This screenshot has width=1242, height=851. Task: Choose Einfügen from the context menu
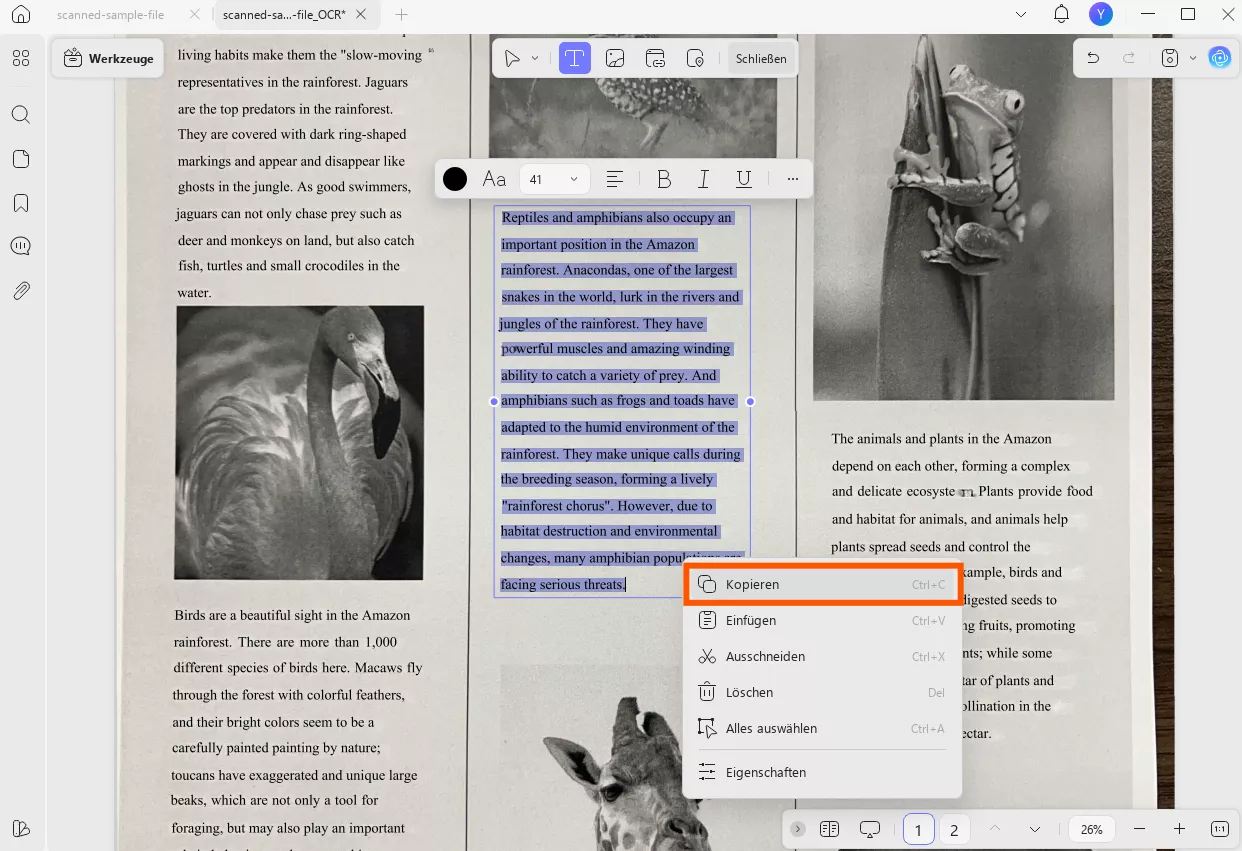[x=822, y=620]
